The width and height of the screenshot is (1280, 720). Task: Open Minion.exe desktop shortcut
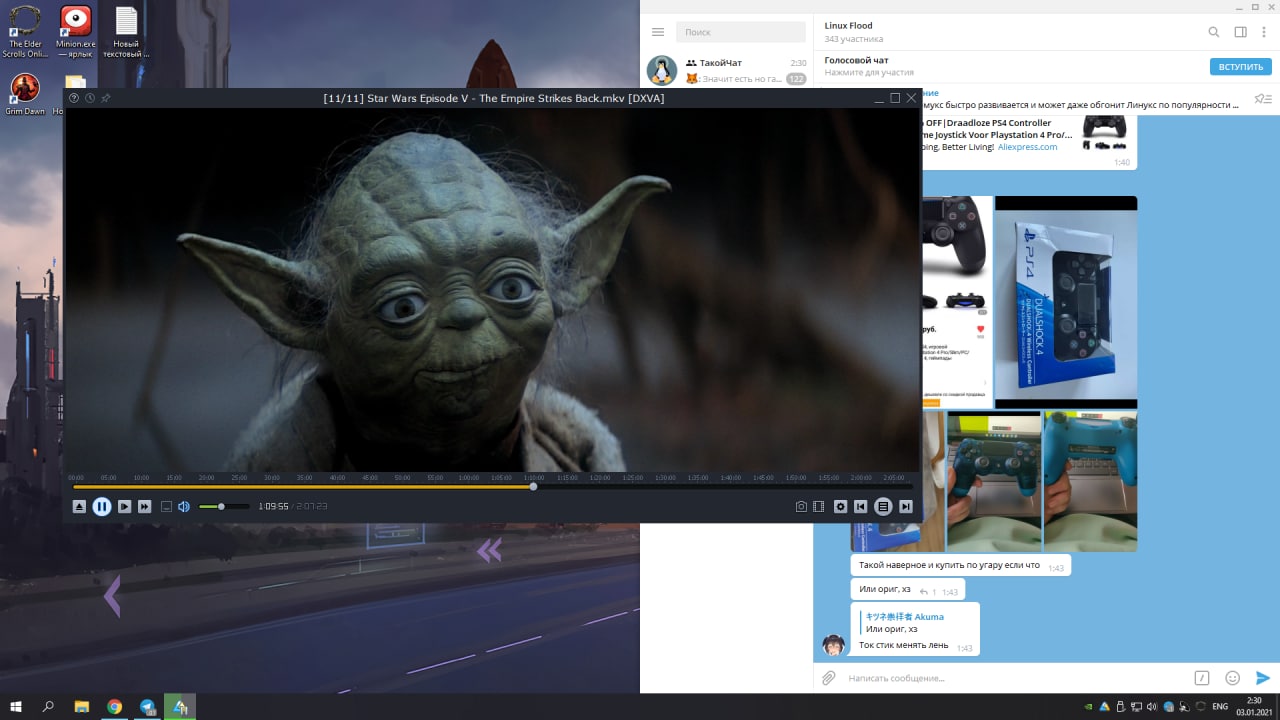76,31
